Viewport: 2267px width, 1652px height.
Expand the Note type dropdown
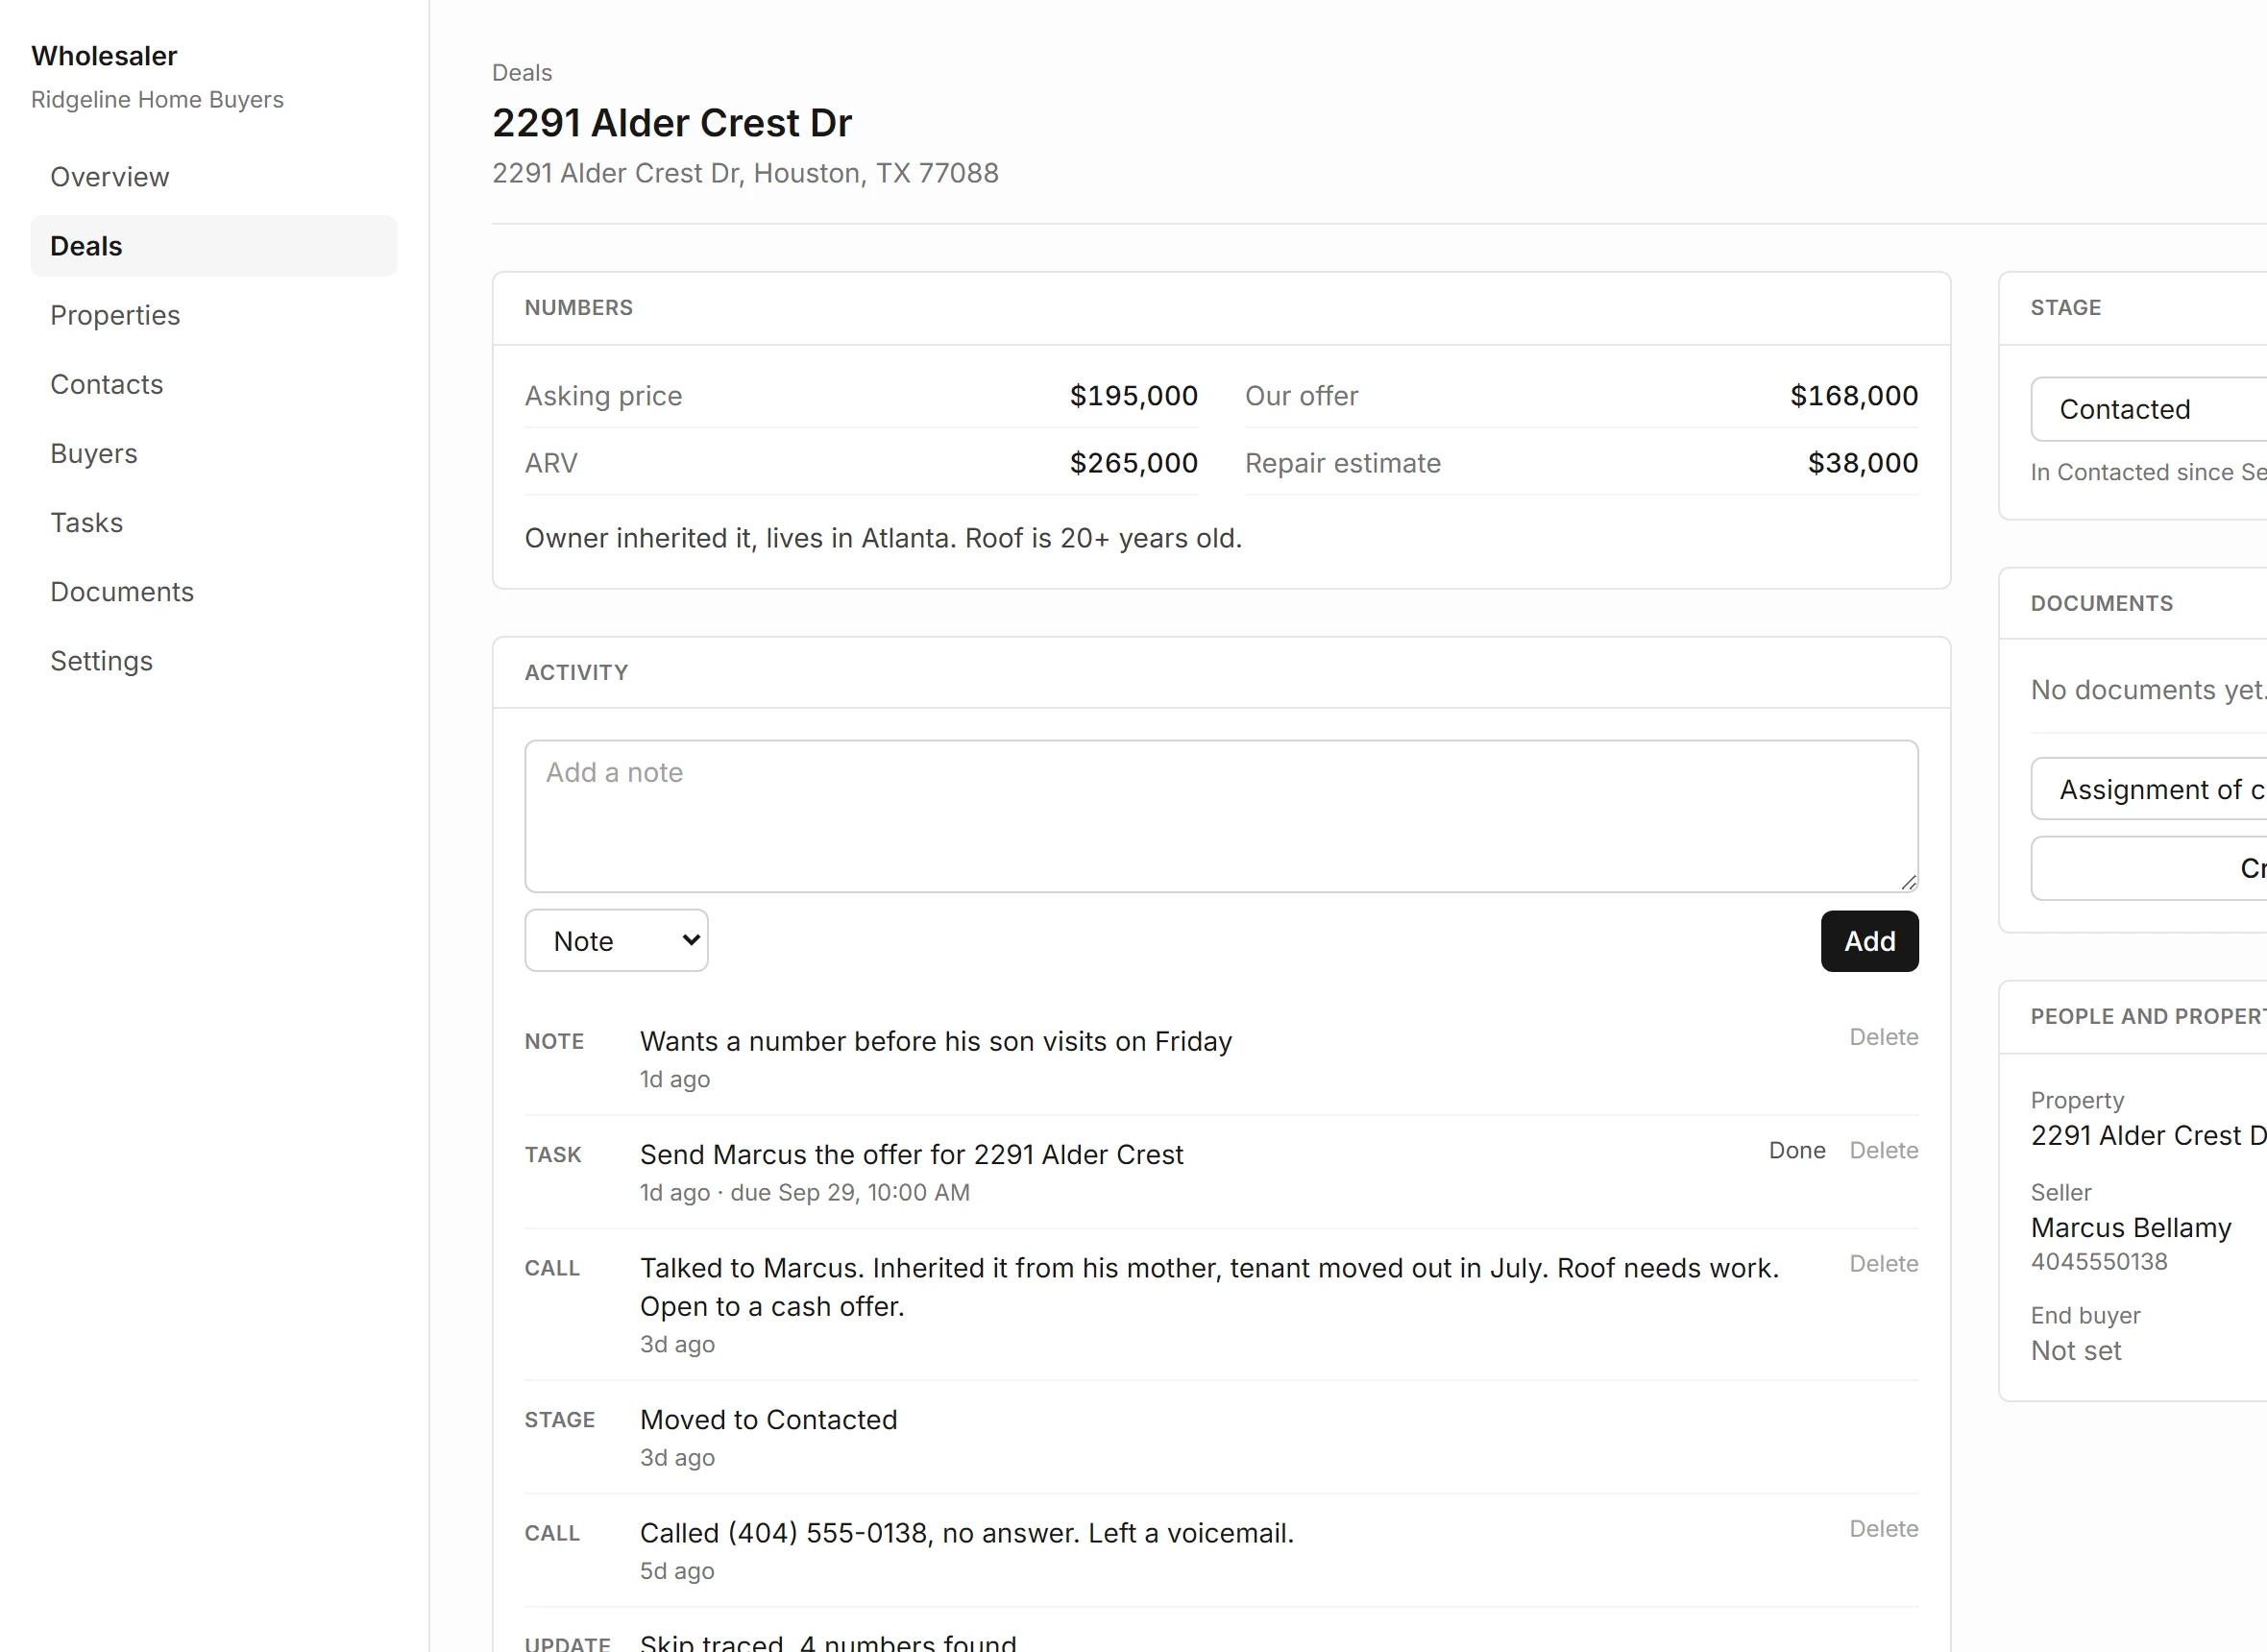pos(616,940)
